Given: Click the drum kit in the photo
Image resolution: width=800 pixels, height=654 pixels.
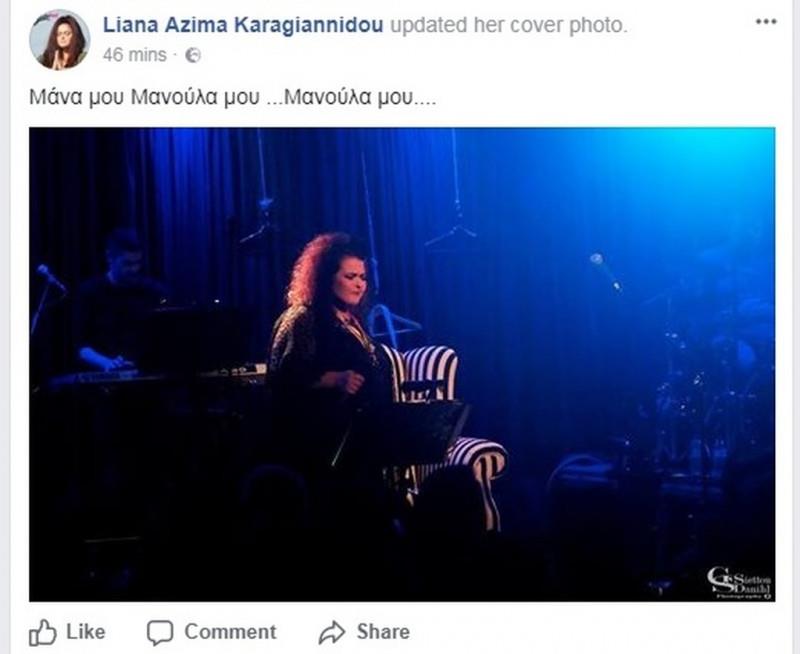Looking at the screenshot, I should [x=709, y=388].
